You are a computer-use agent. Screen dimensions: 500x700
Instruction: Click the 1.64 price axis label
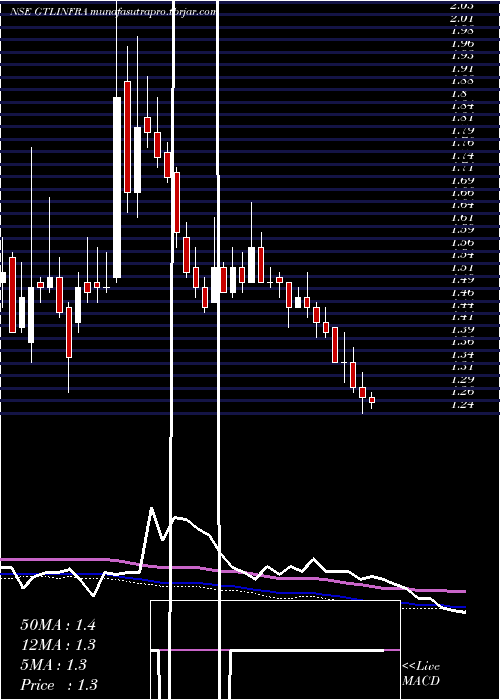coord(462,205)
